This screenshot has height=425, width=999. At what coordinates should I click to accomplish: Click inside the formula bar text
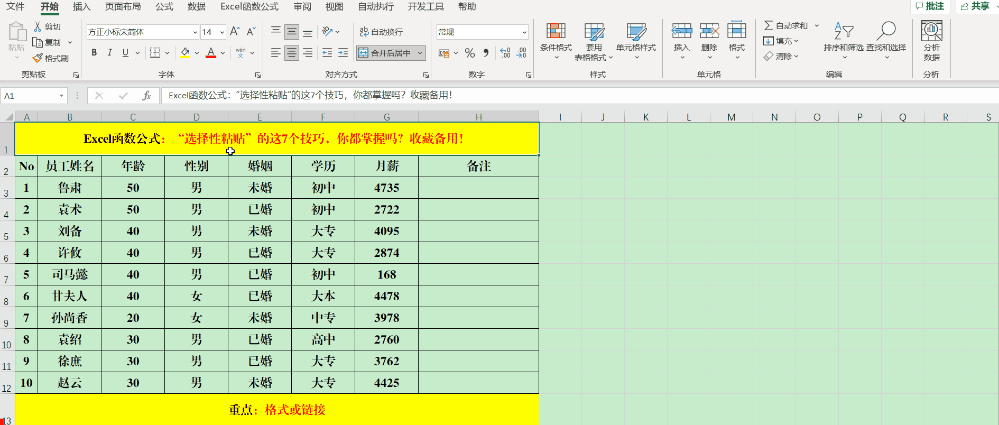(x=310, y=96)
